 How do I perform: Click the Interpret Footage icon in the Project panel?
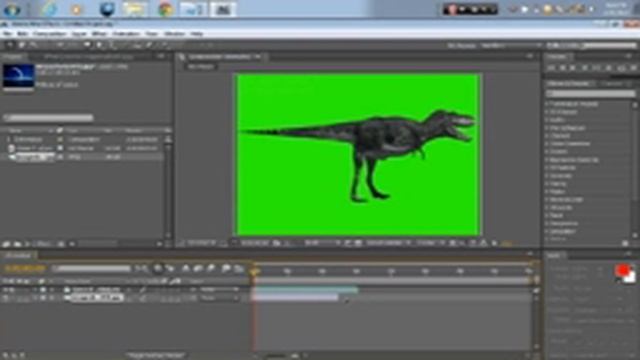click(7, 244)
